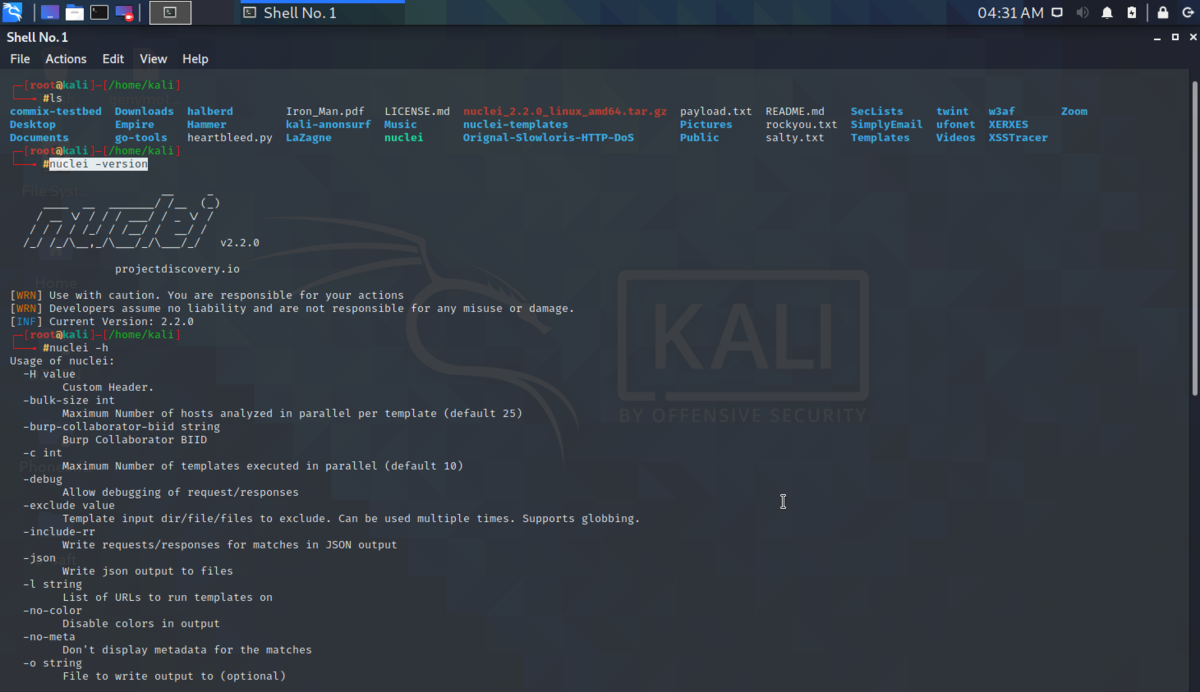Image resolution: width=1200 pixels, height=692 pixels.
Task: Switch to the Shell No. 1 taskbar window
Action: pos(323,13)
